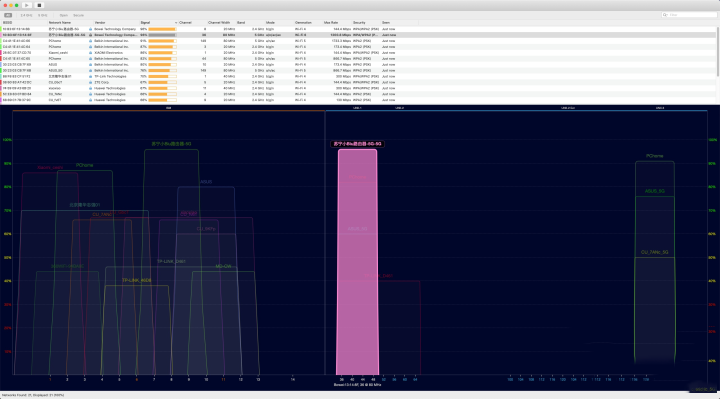Click ZTE Corp vendor cell
Screen dimensions: 720x399
(101, 83)
